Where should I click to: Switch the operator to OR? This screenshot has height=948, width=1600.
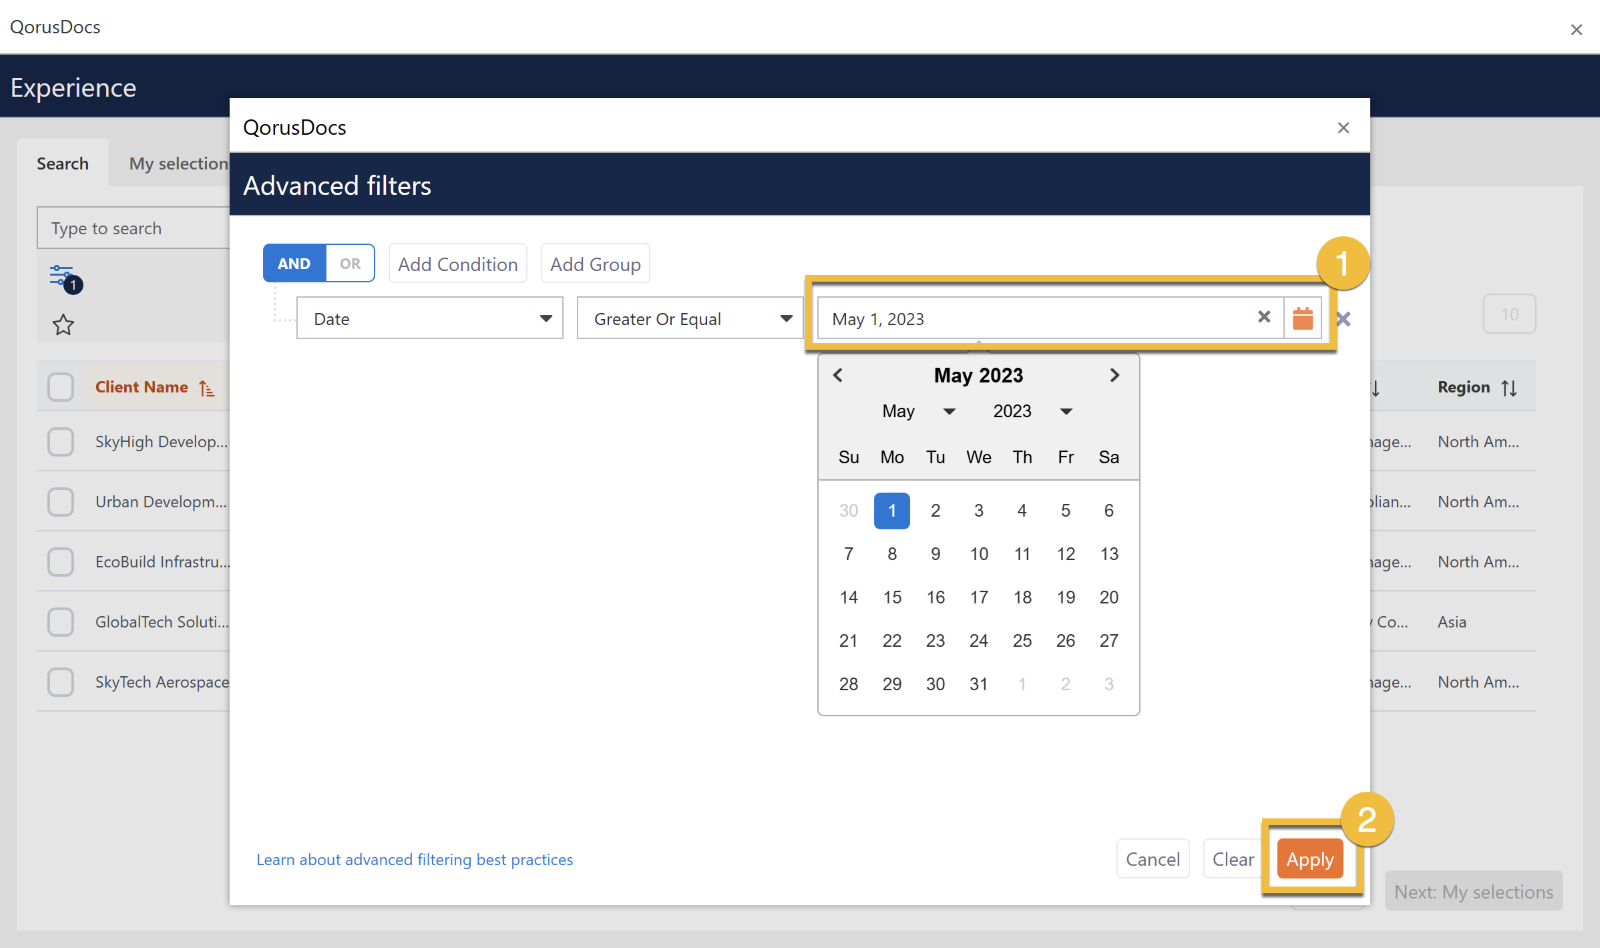coord(350,264)
